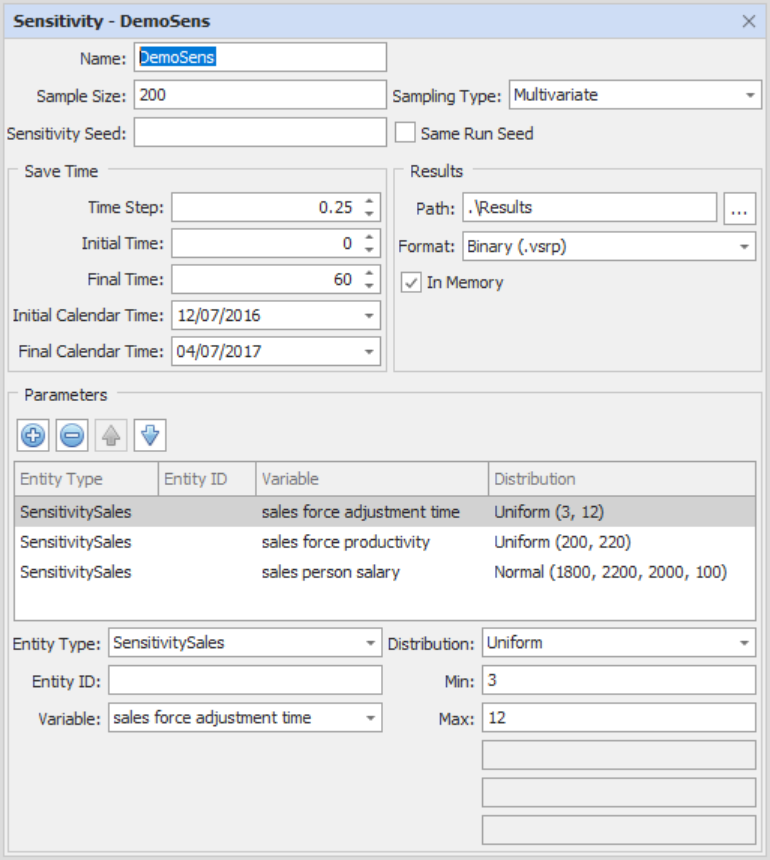Click the Variable column header
This screenshot has width=770, height=860.
point(372,479)
